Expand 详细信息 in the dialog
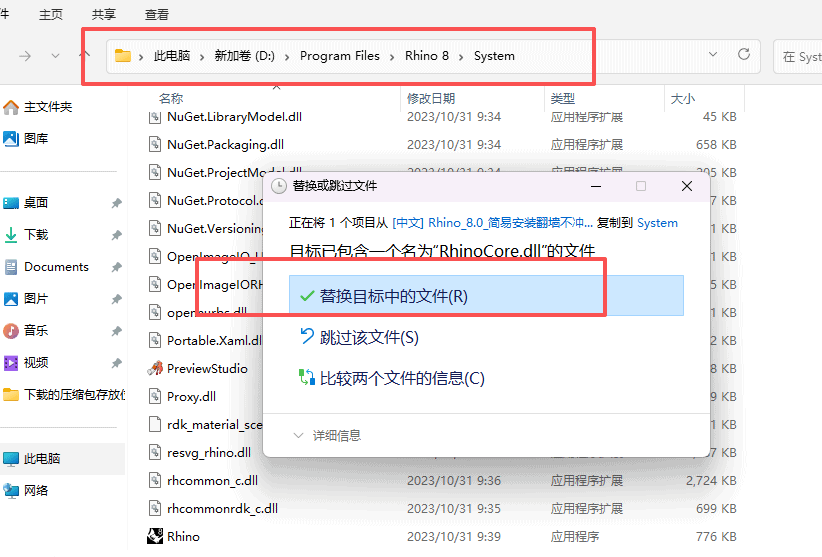This screenshot has height=557, width=822. (x=328, y=435)
